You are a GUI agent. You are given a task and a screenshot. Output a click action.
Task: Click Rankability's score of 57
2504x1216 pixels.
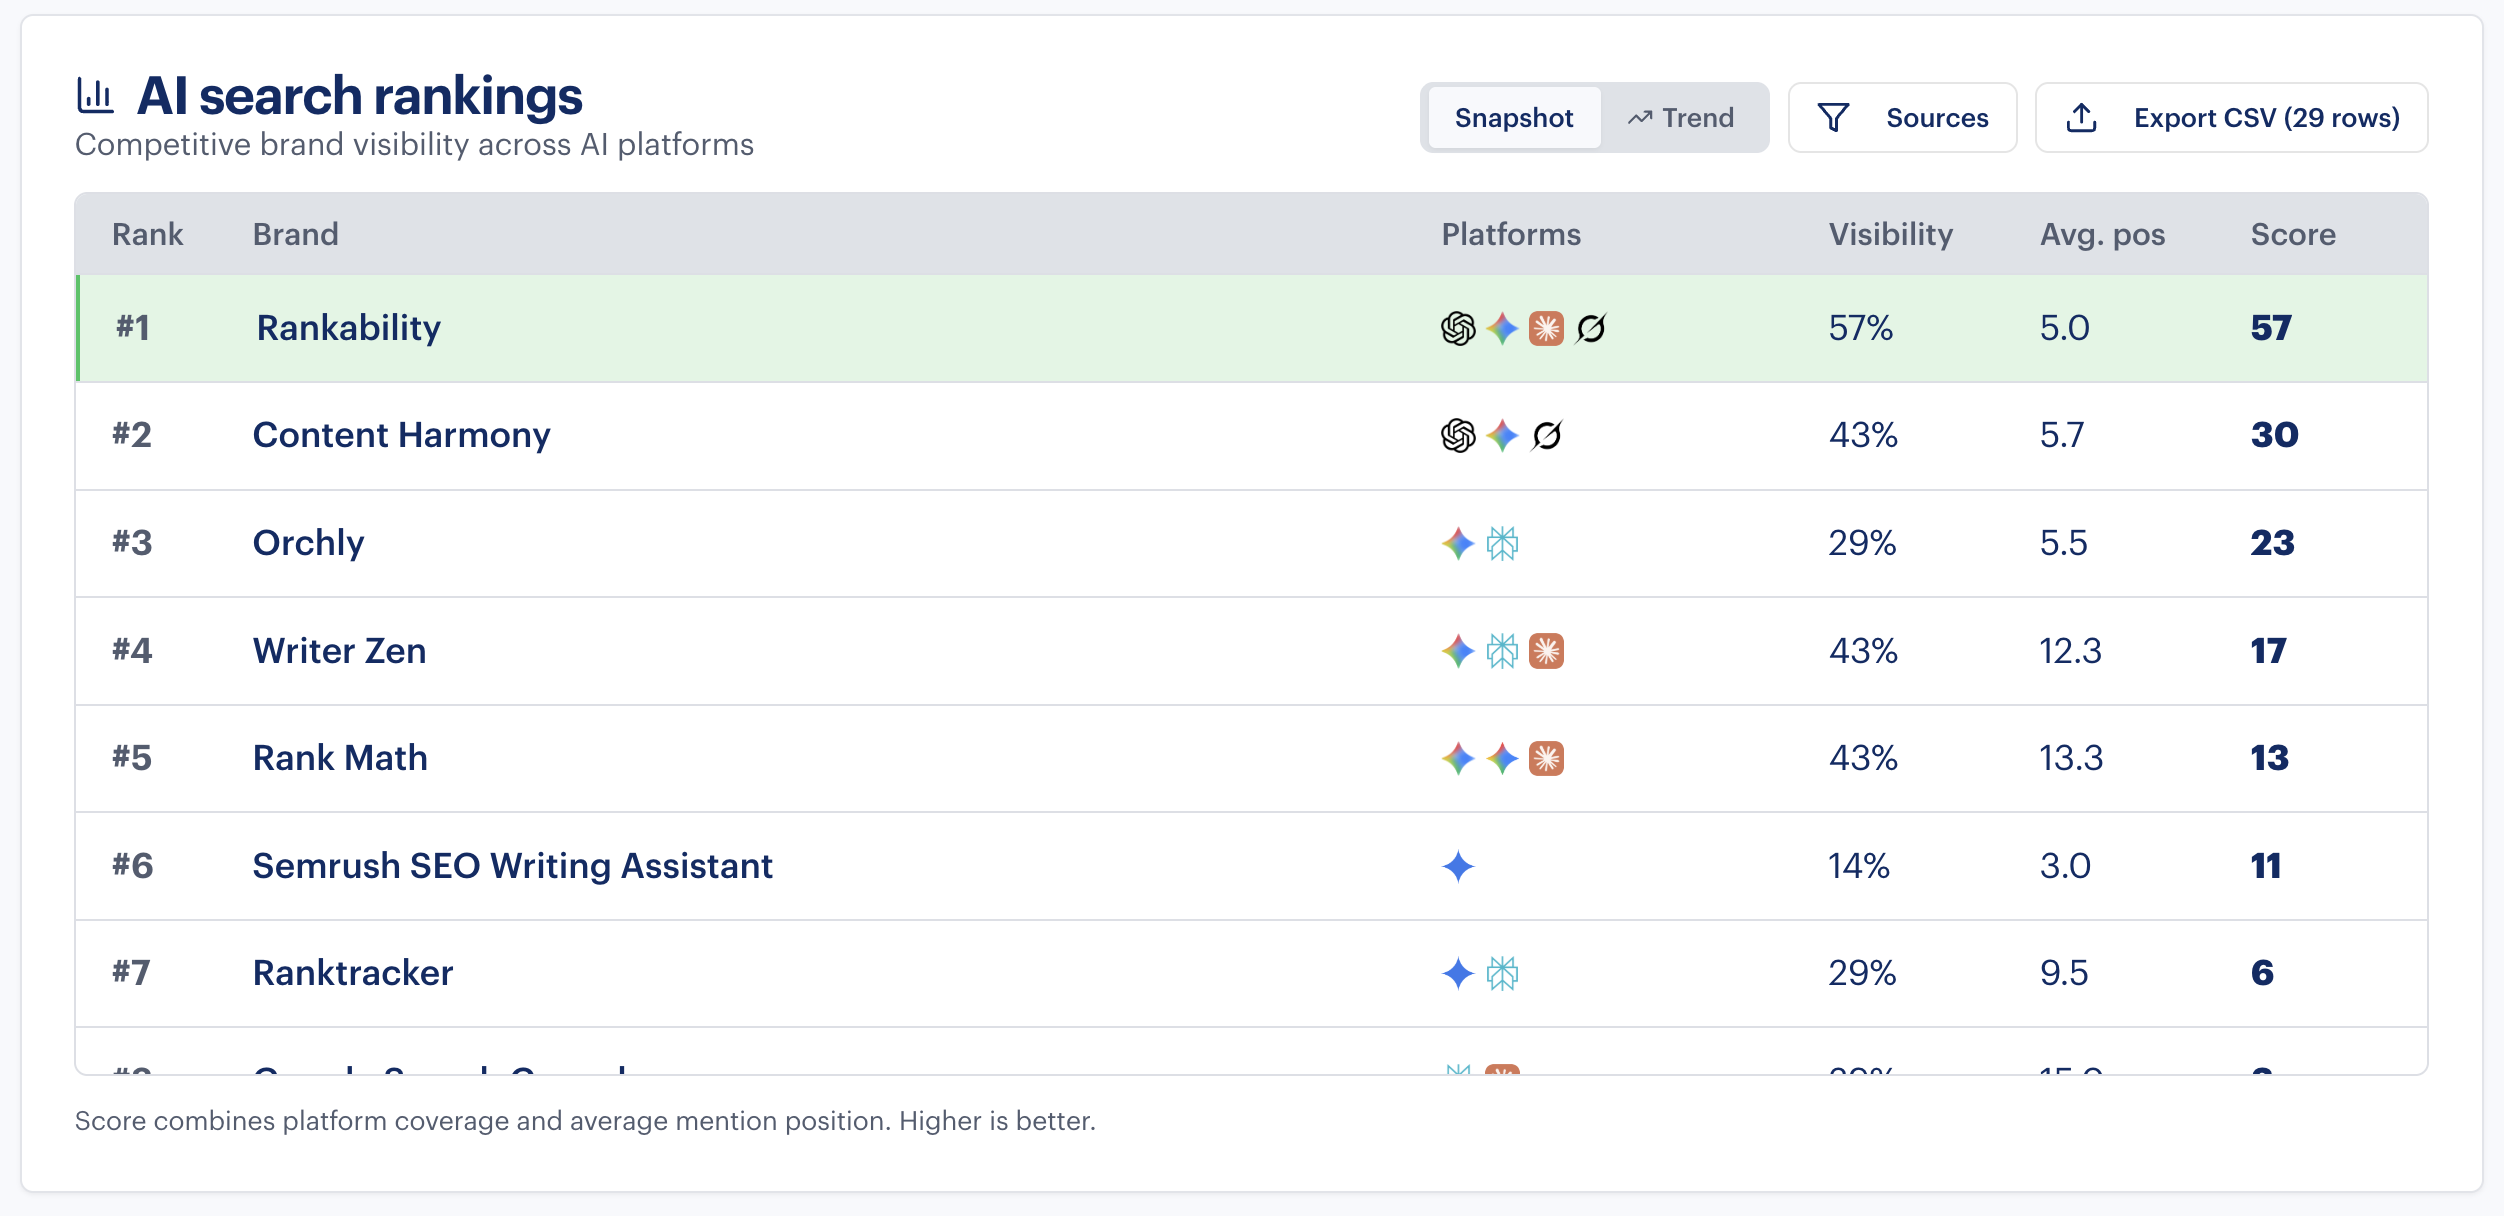2271,328
